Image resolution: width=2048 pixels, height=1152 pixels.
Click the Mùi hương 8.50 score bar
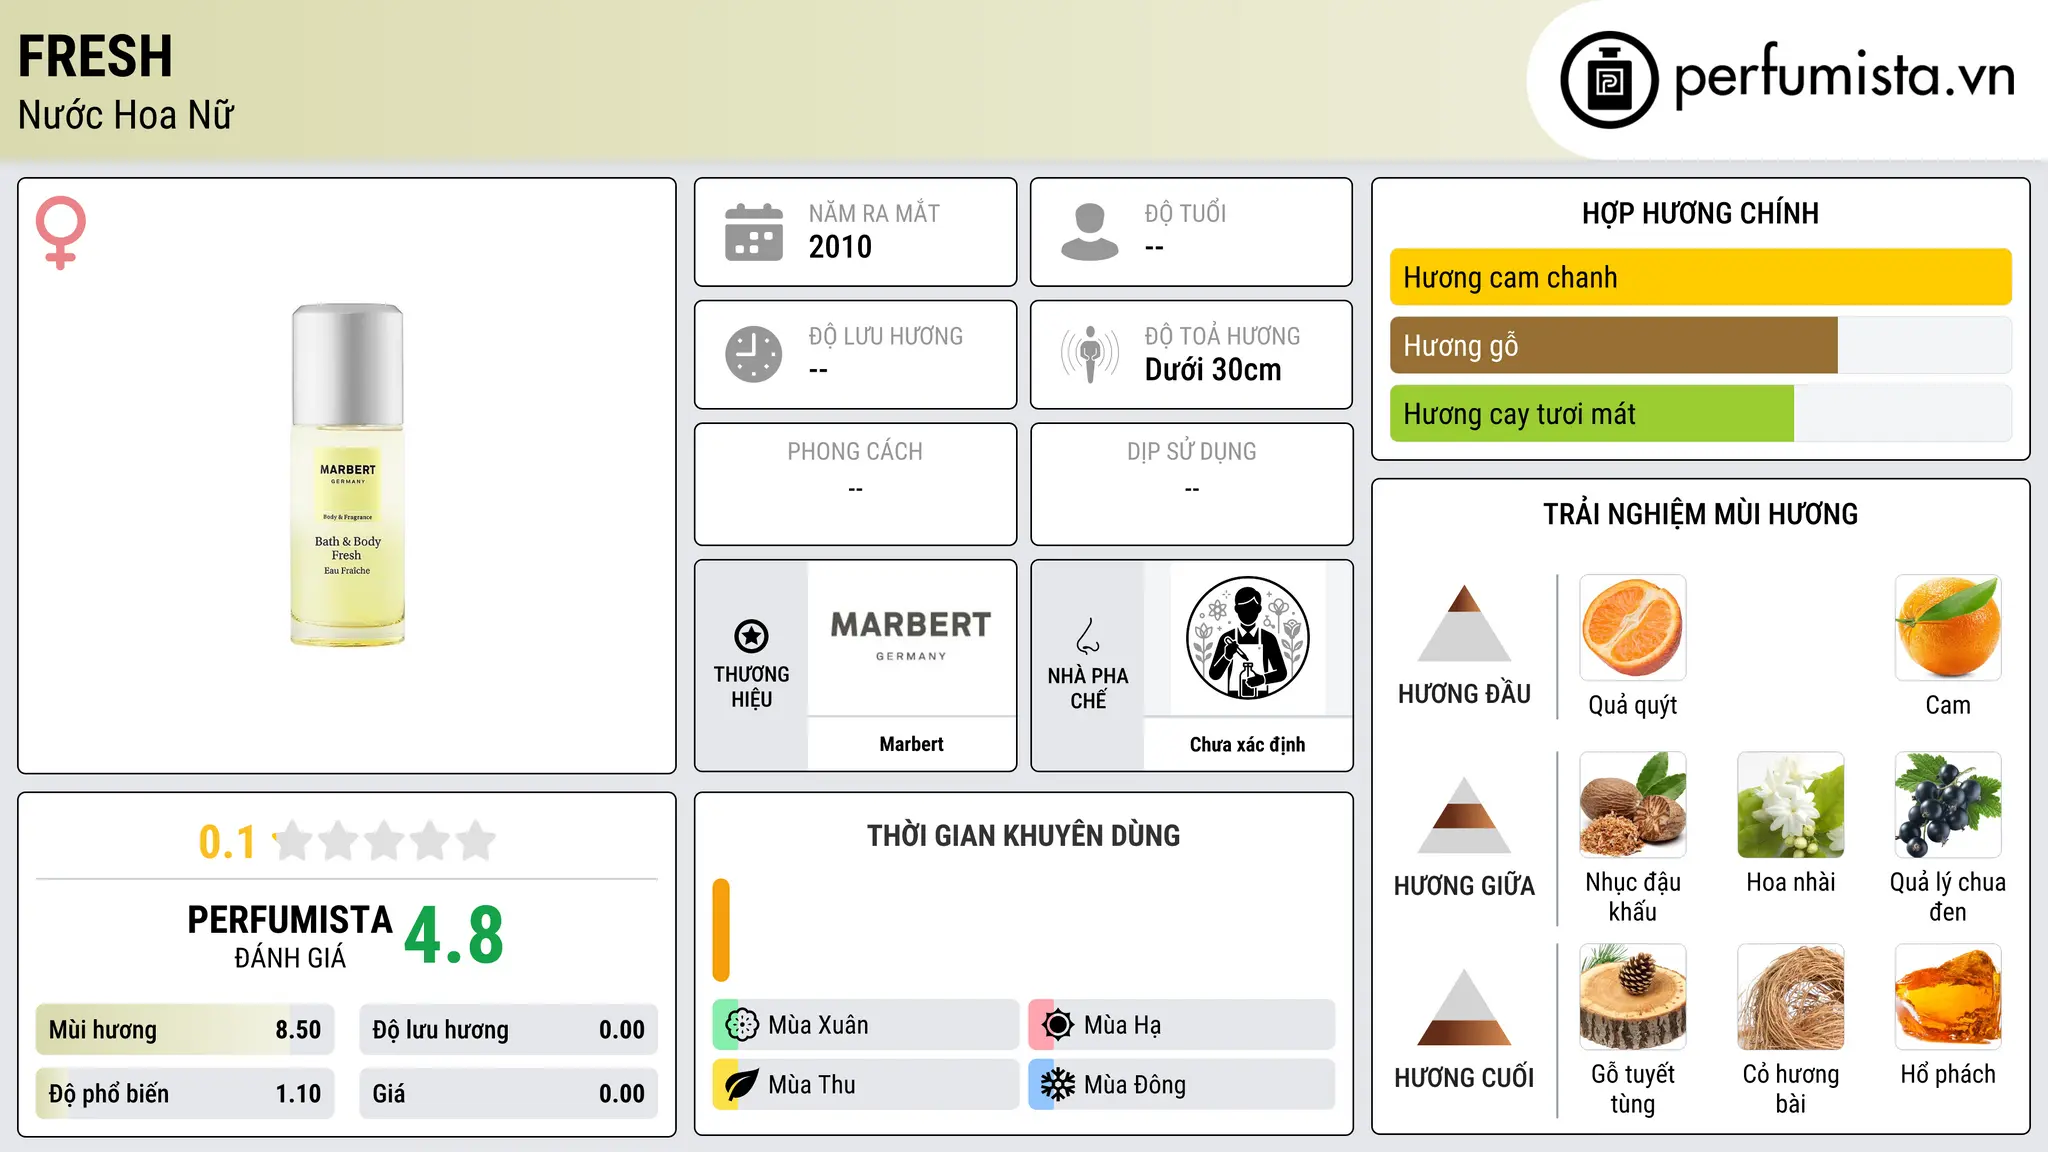pos(185,1030)
